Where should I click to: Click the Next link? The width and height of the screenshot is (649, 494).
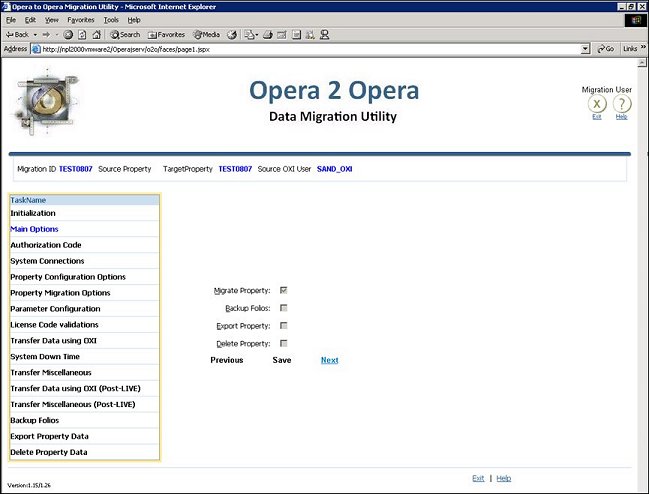(329, 360)
